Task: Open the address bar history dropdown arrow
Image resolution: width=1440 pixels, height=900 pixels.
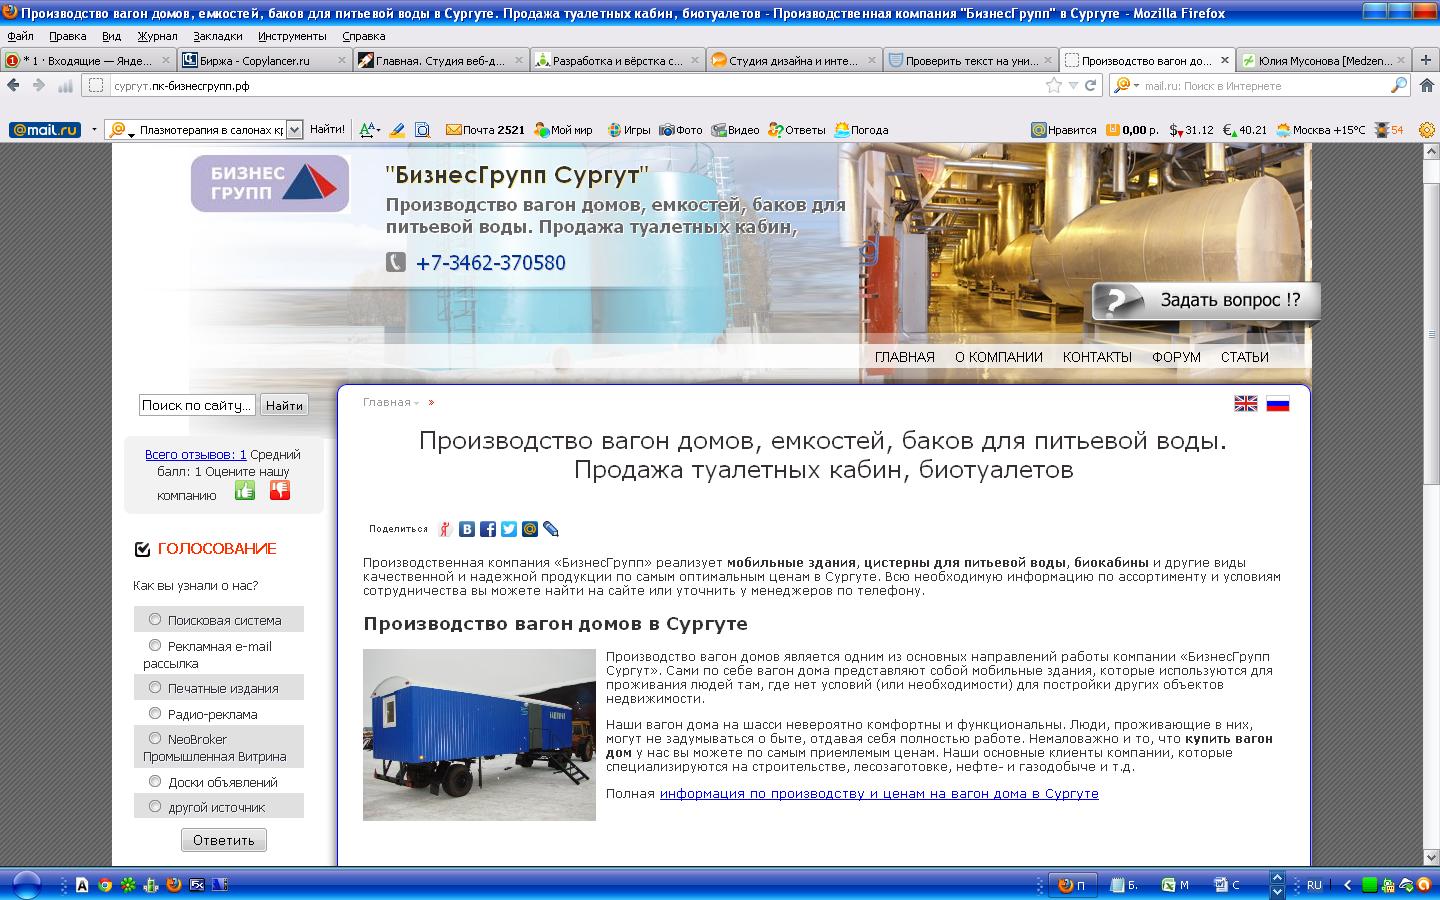Action: [1073, 85]
